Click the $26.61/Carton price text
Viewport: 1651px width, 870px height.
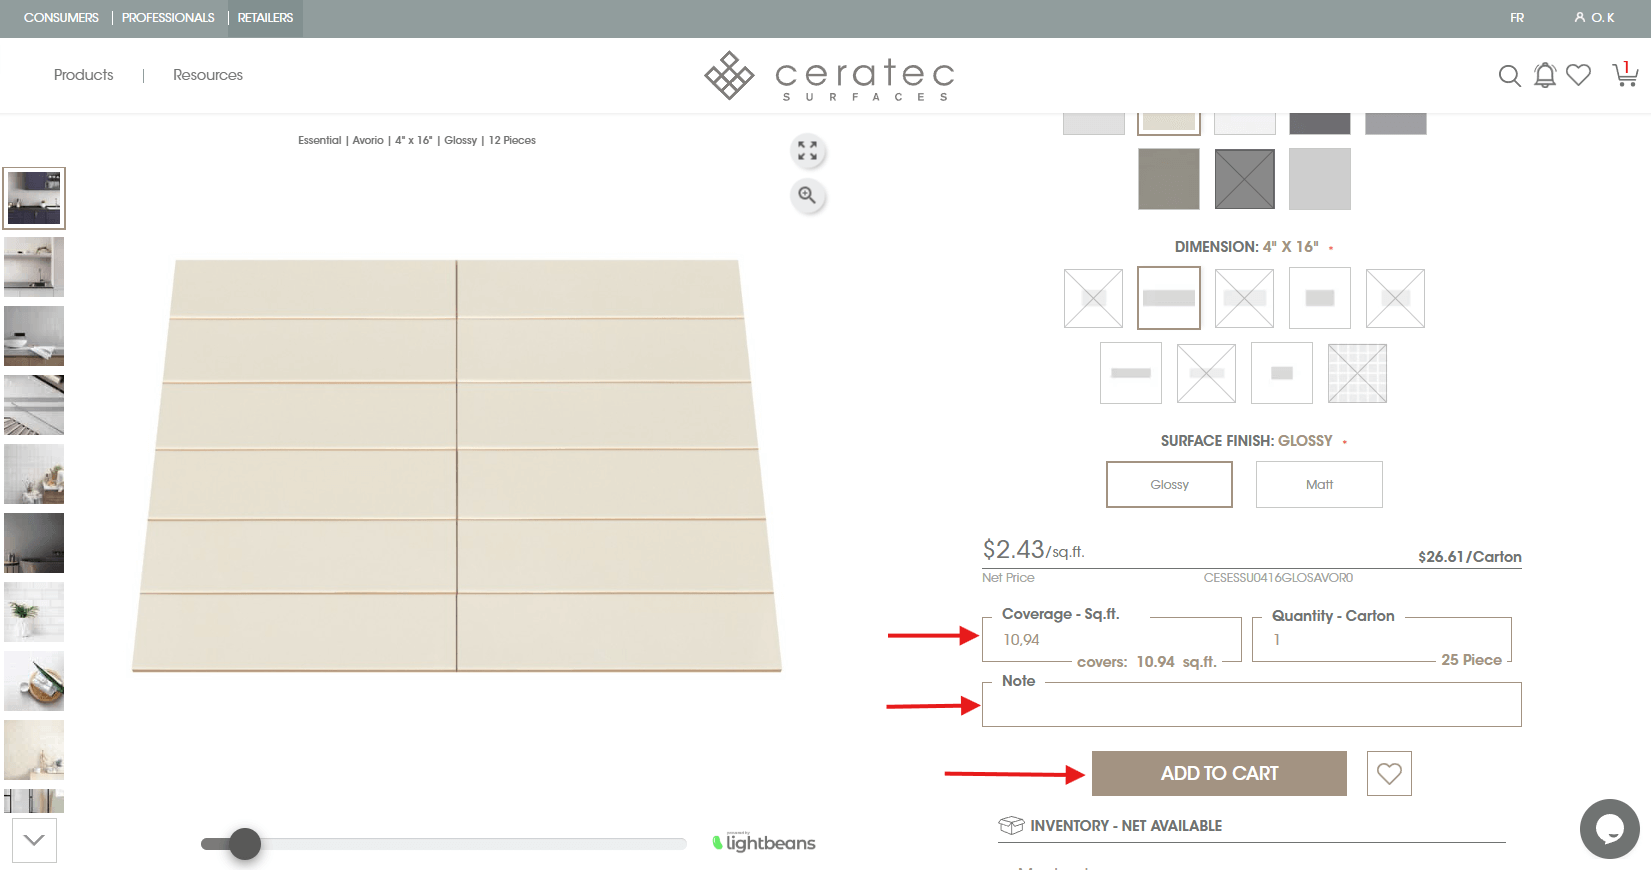click(1469, 557)
